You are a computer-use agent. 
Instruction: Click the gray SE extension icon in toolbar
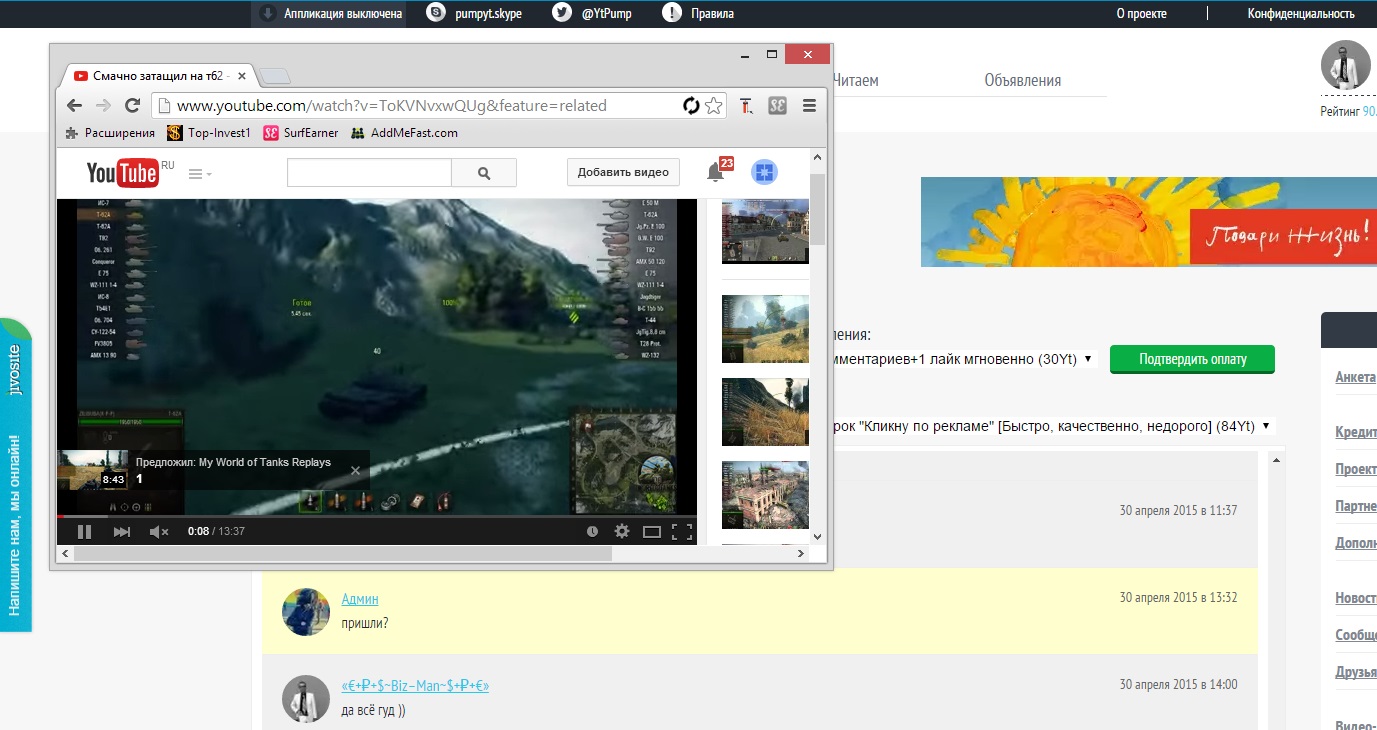[x=778, y=105]
